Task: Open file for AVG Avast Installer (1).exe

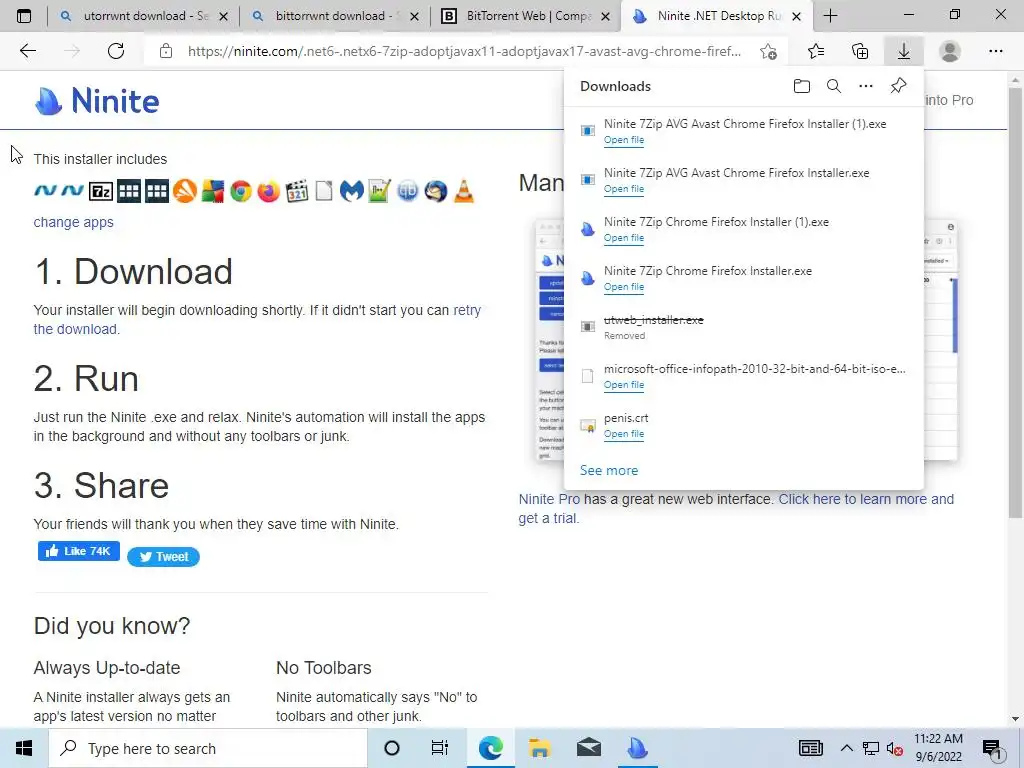Action: pos(624,140)
